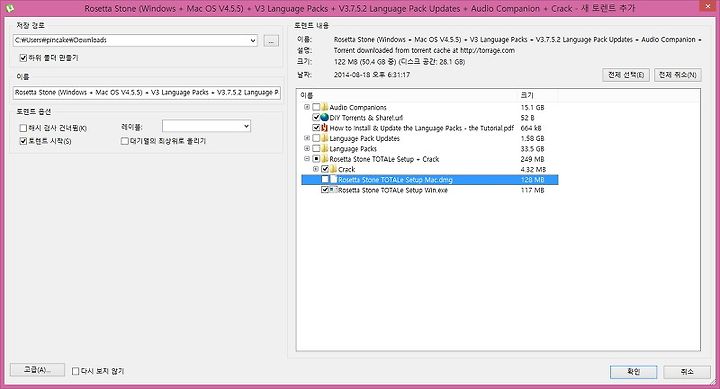Image resolution: width=720 pixels, height=389 pixels.
Task: Click the Rosetta Stone TOTALe Setup + Crack folder icon
Action: [325, 159]
